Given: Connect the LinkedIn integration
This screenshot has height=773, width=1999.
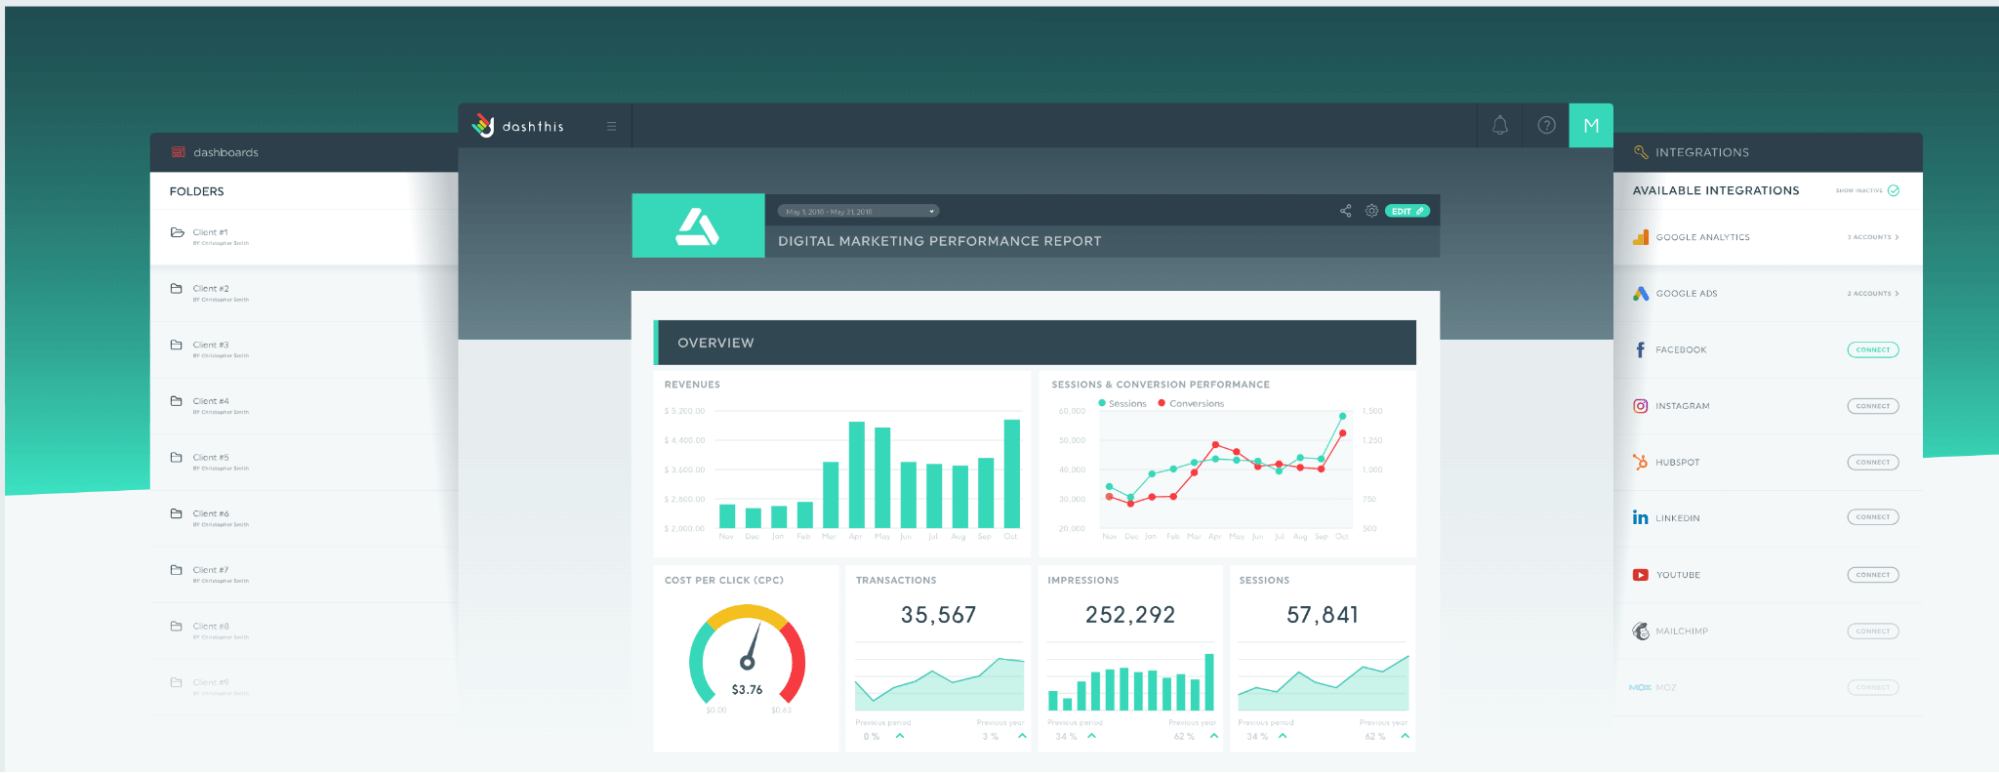Looking at the screenshot, I should (1872, 517).
